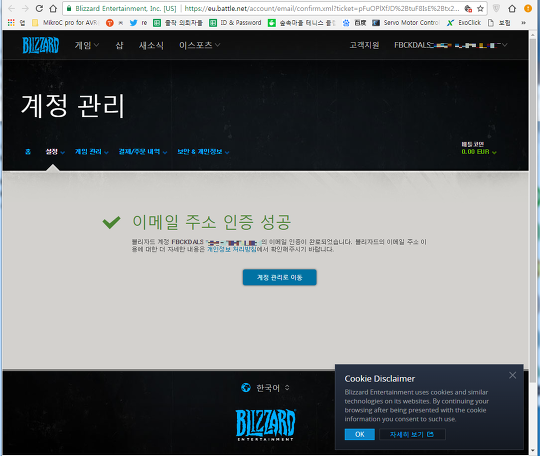Open the green tennis bookmark
This screenshot has height=456, width=540.
[x=301, y=23]
